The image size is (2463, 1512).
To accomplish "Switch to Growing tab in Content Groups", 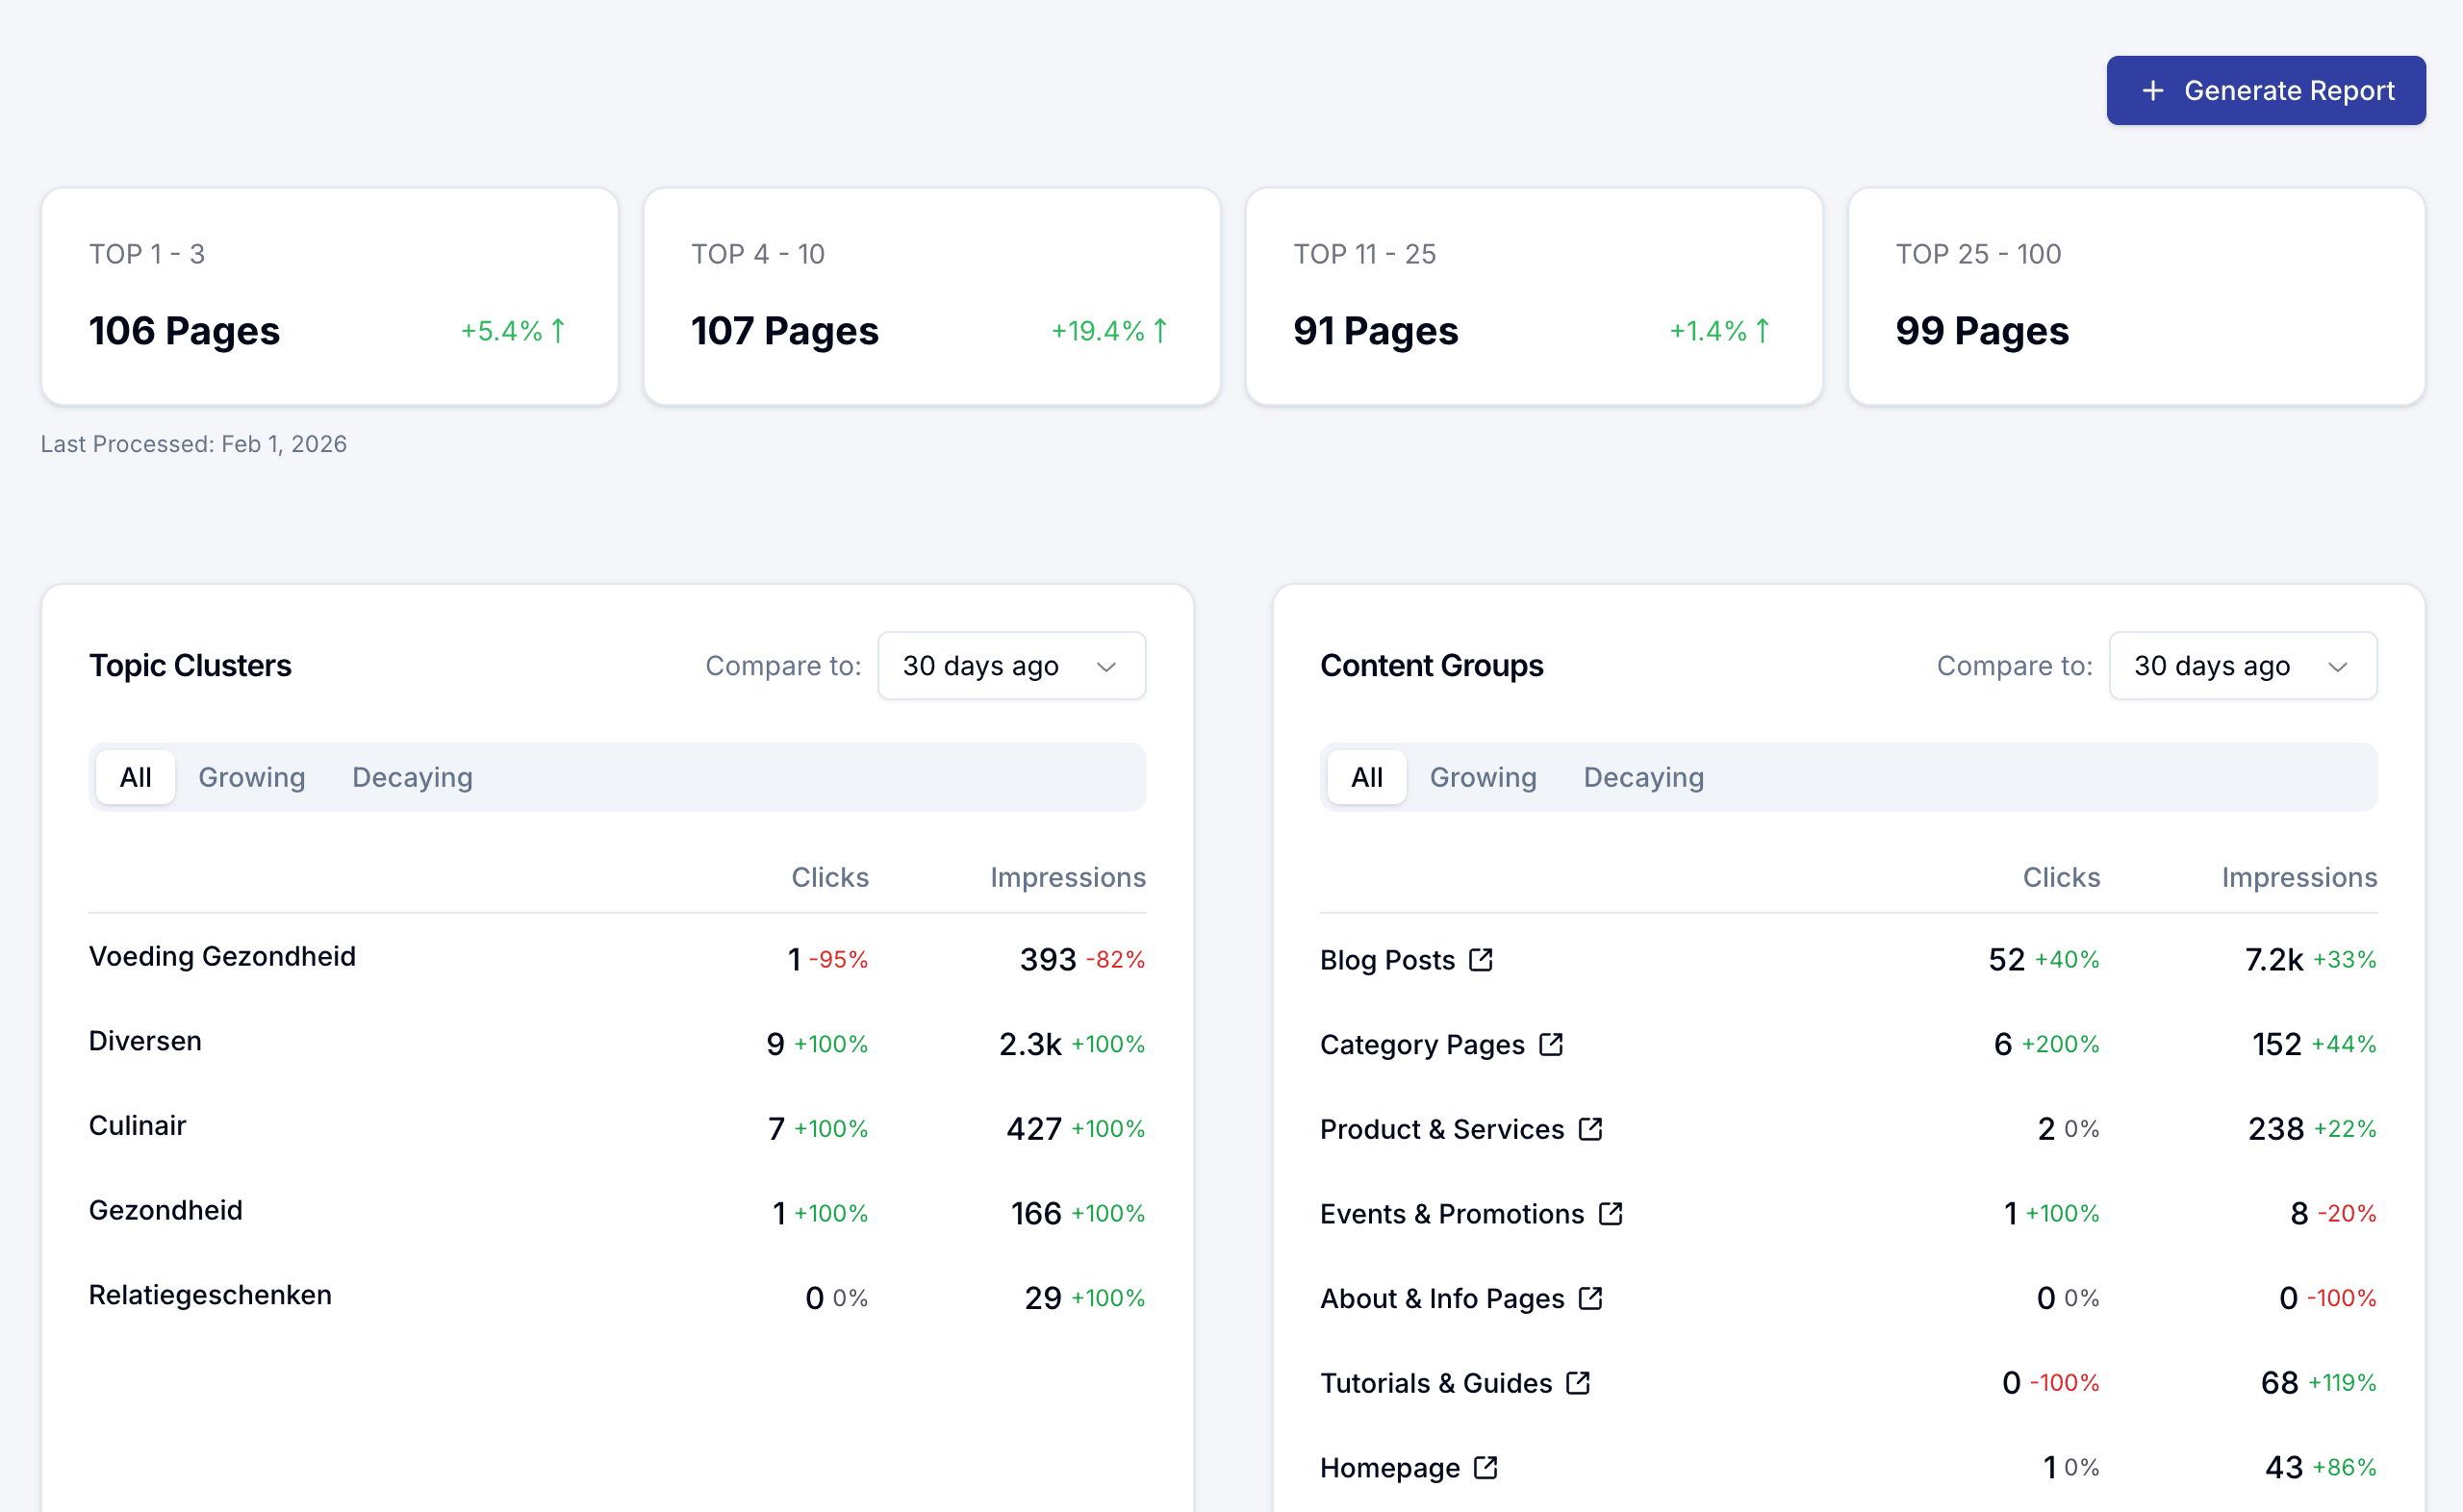I will click(1483, 777).
